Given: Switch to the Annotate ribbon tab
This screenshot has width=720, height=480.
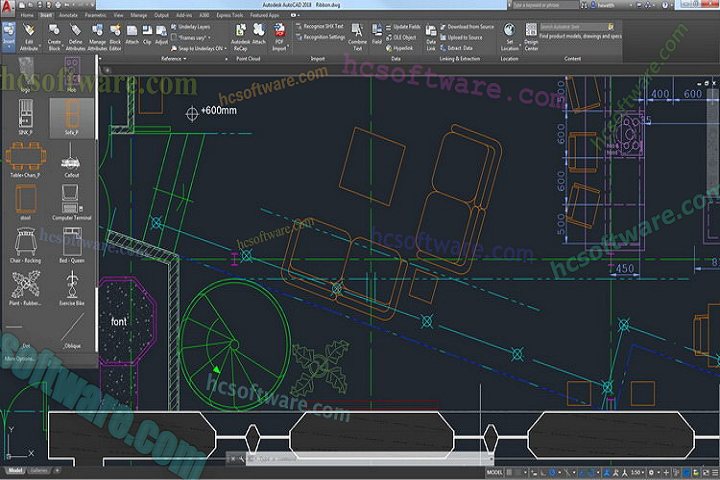Looking at the screenshot, I should click(x=68, y=15).
